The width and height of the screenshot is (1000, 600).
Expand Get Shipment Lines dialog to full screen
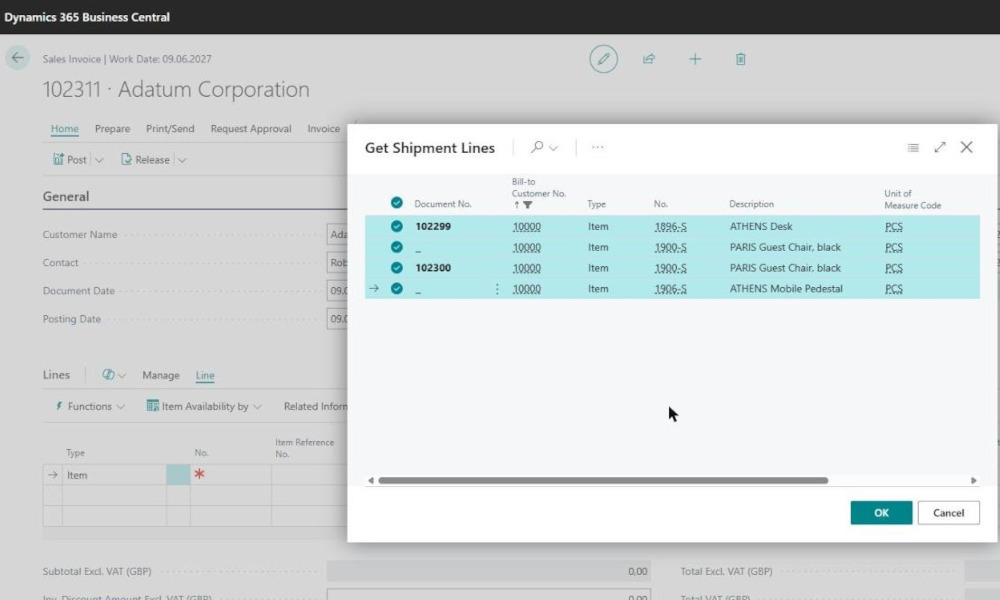click(x=940, y=147)
